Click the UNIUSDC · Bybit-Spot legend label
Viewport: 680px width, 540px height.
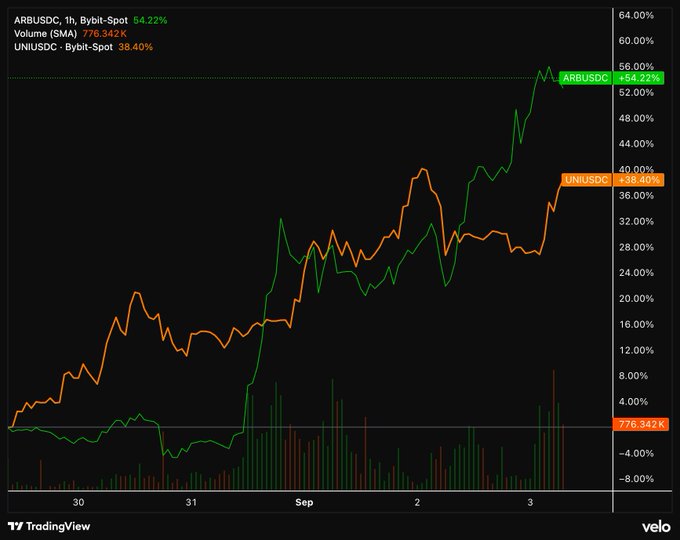click(63, 47)
